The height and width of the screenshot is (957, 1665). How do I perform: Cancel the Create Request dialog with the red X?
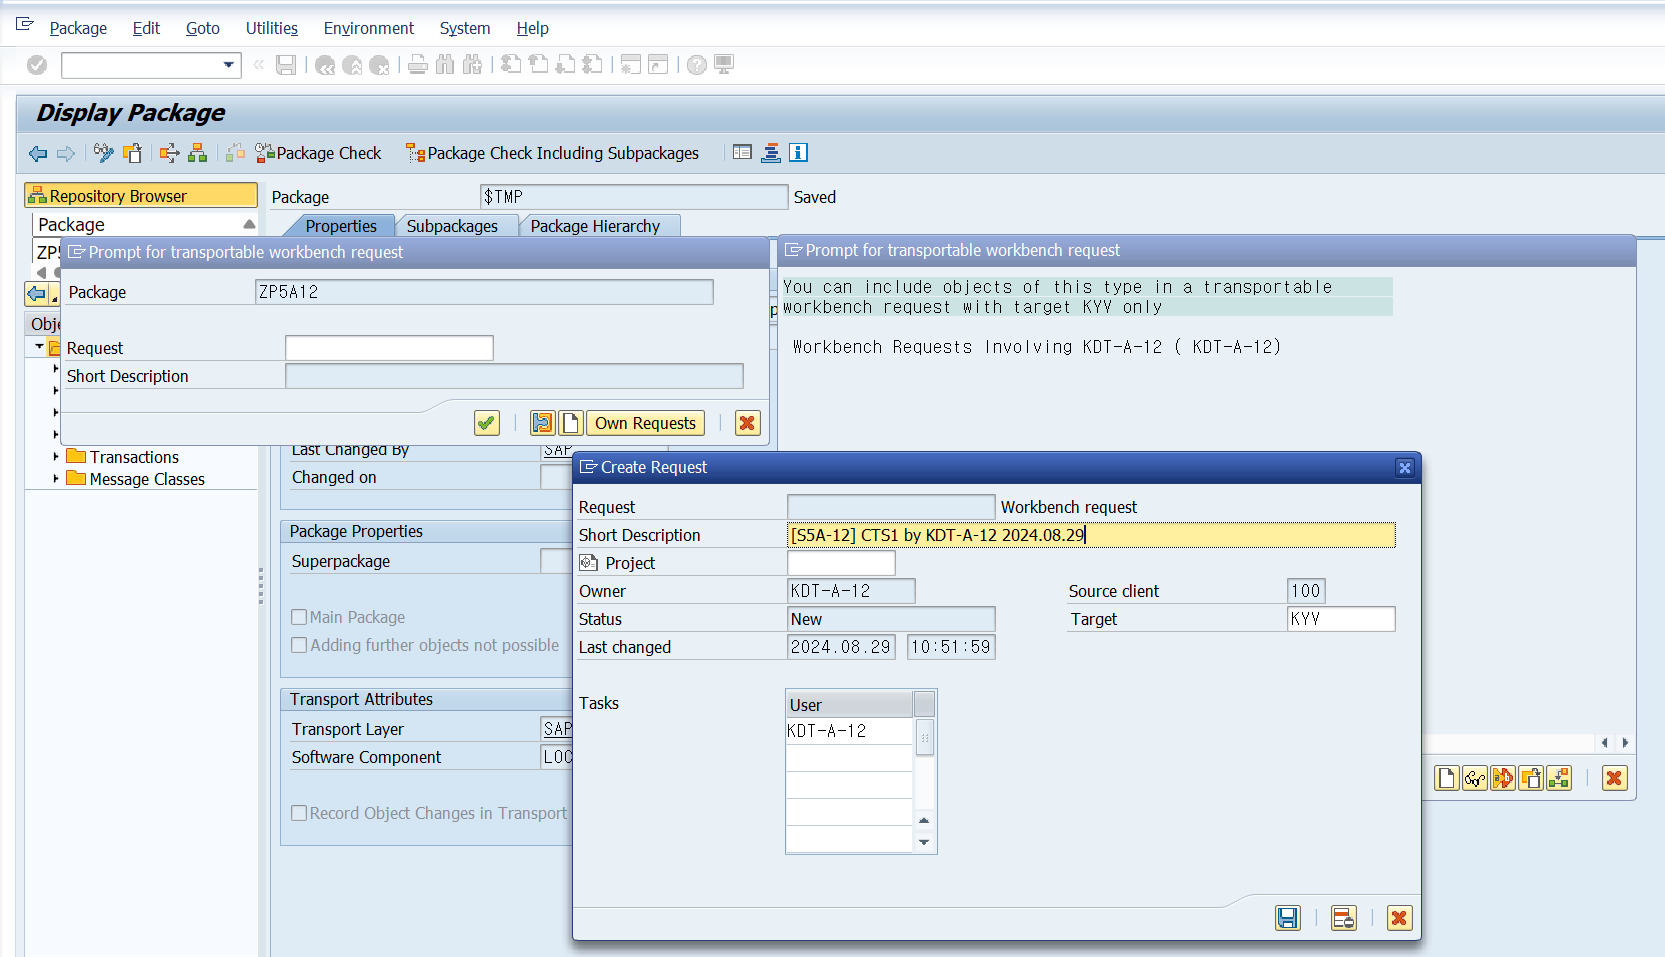(1400, 918)
